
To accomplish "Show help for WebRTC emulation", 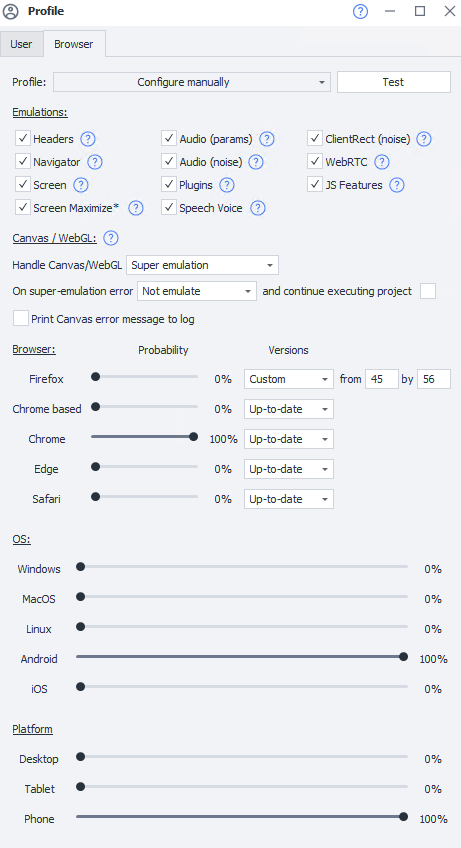I will point(382,162).
